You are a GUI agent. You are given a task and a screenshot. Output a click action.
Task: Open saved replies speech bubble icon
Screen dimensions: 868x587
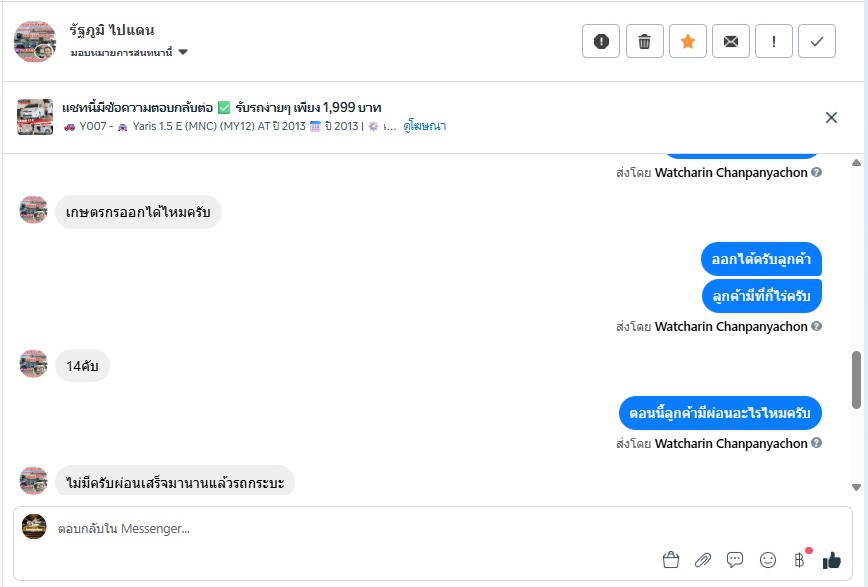pos(735,560)
